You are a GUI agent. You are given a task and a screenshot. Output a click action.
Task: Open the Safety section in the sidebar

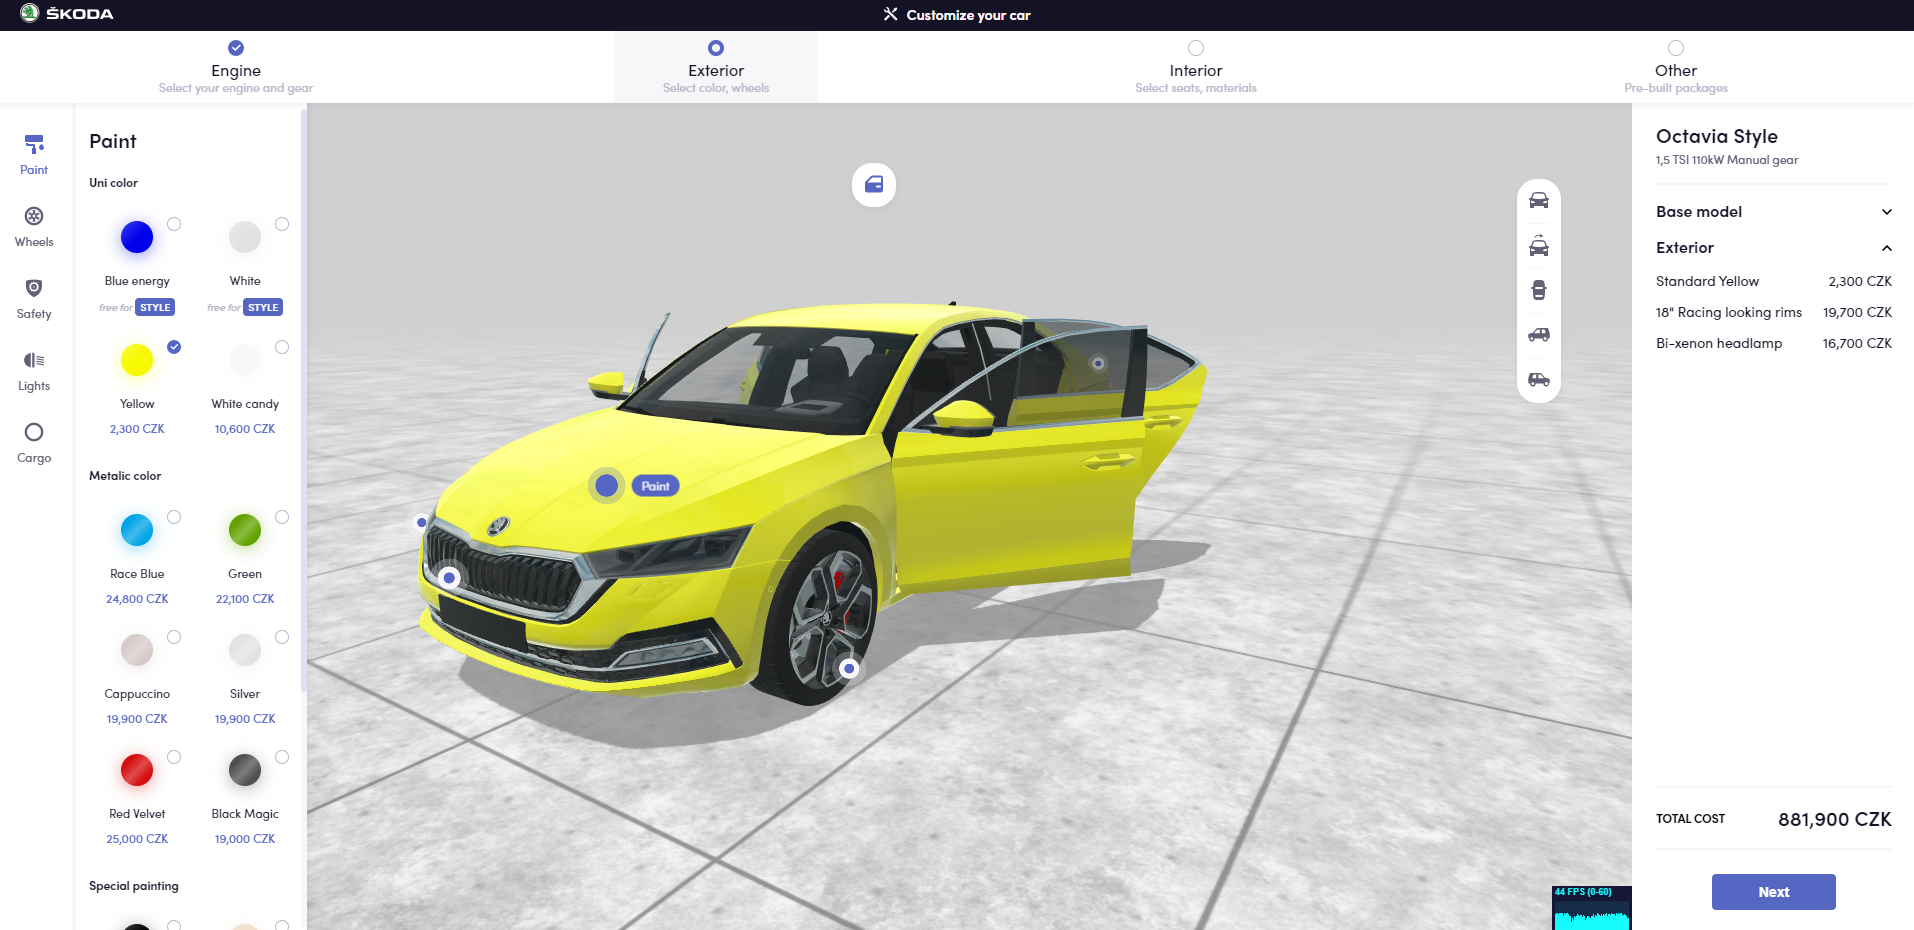tap(34, 299)
